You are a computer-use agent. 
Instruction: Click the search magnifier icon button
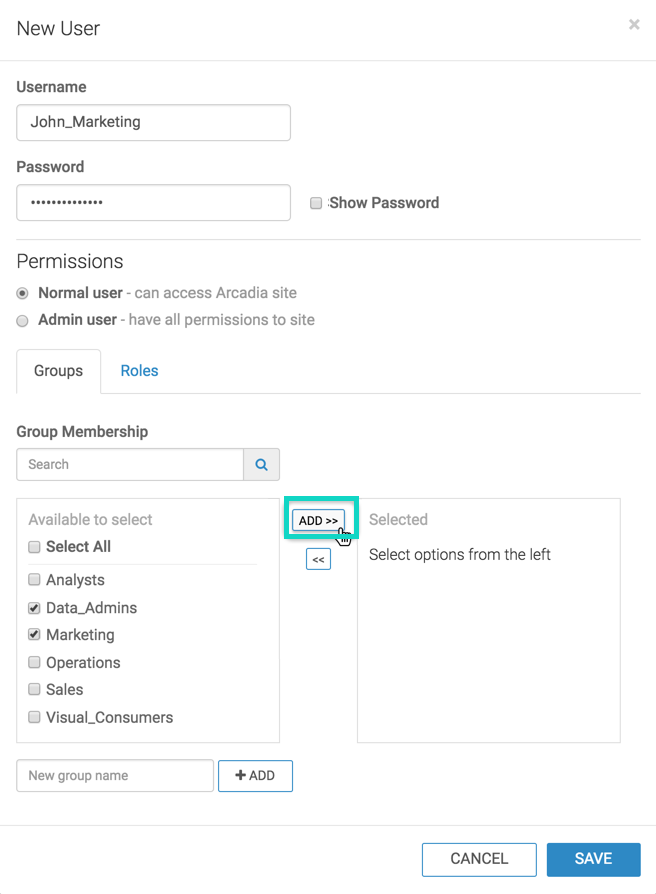261,464
